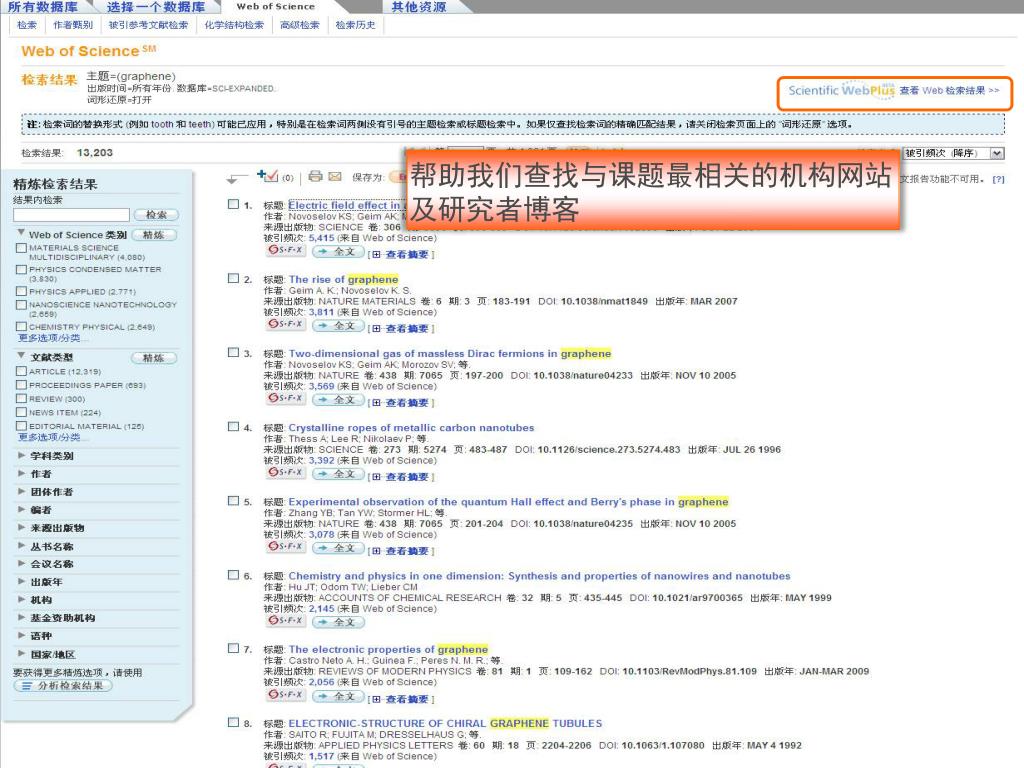Open 被引参考文献检索 sub-tab

(x=148, y=25)
